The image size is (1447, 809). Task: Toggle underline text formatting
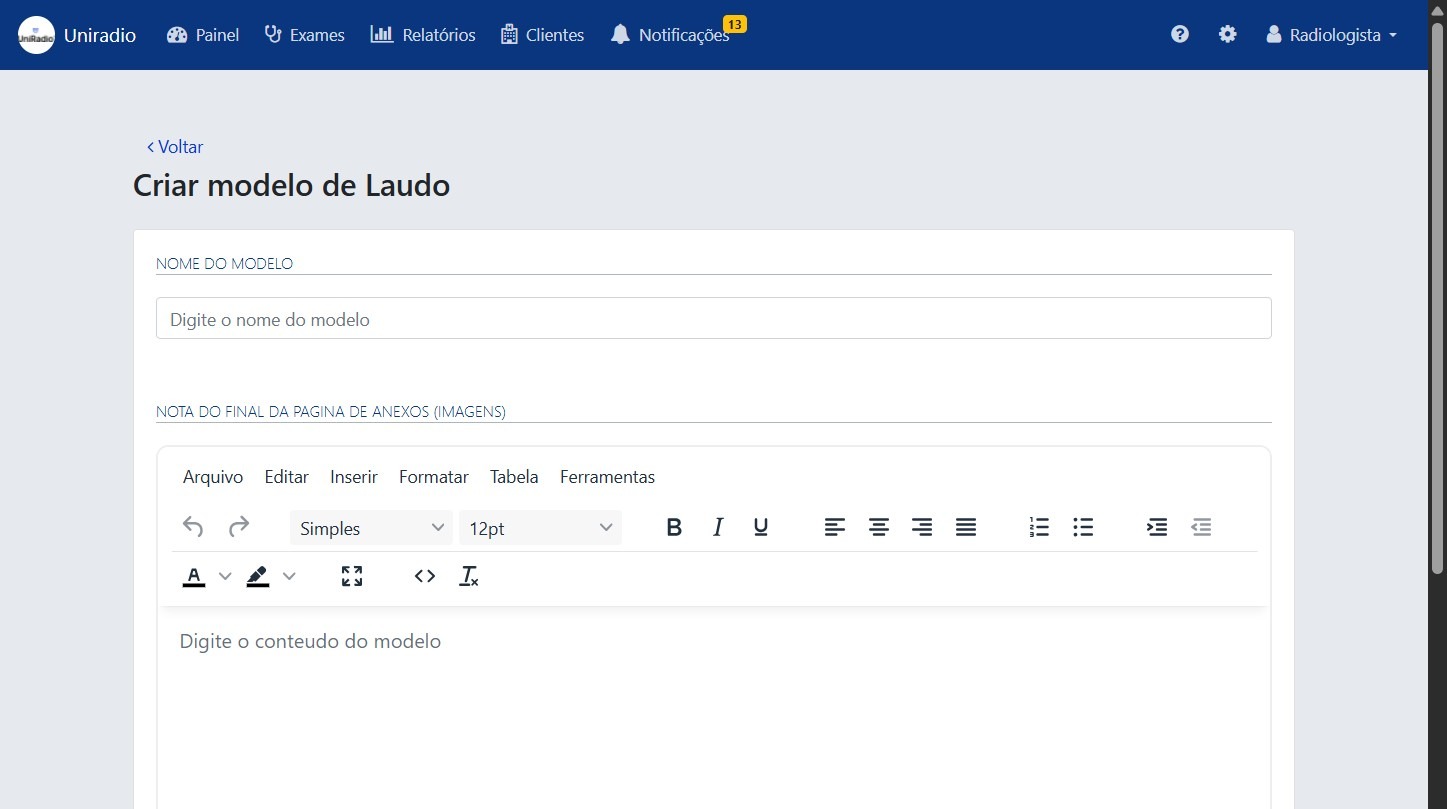tap(760, 528)
